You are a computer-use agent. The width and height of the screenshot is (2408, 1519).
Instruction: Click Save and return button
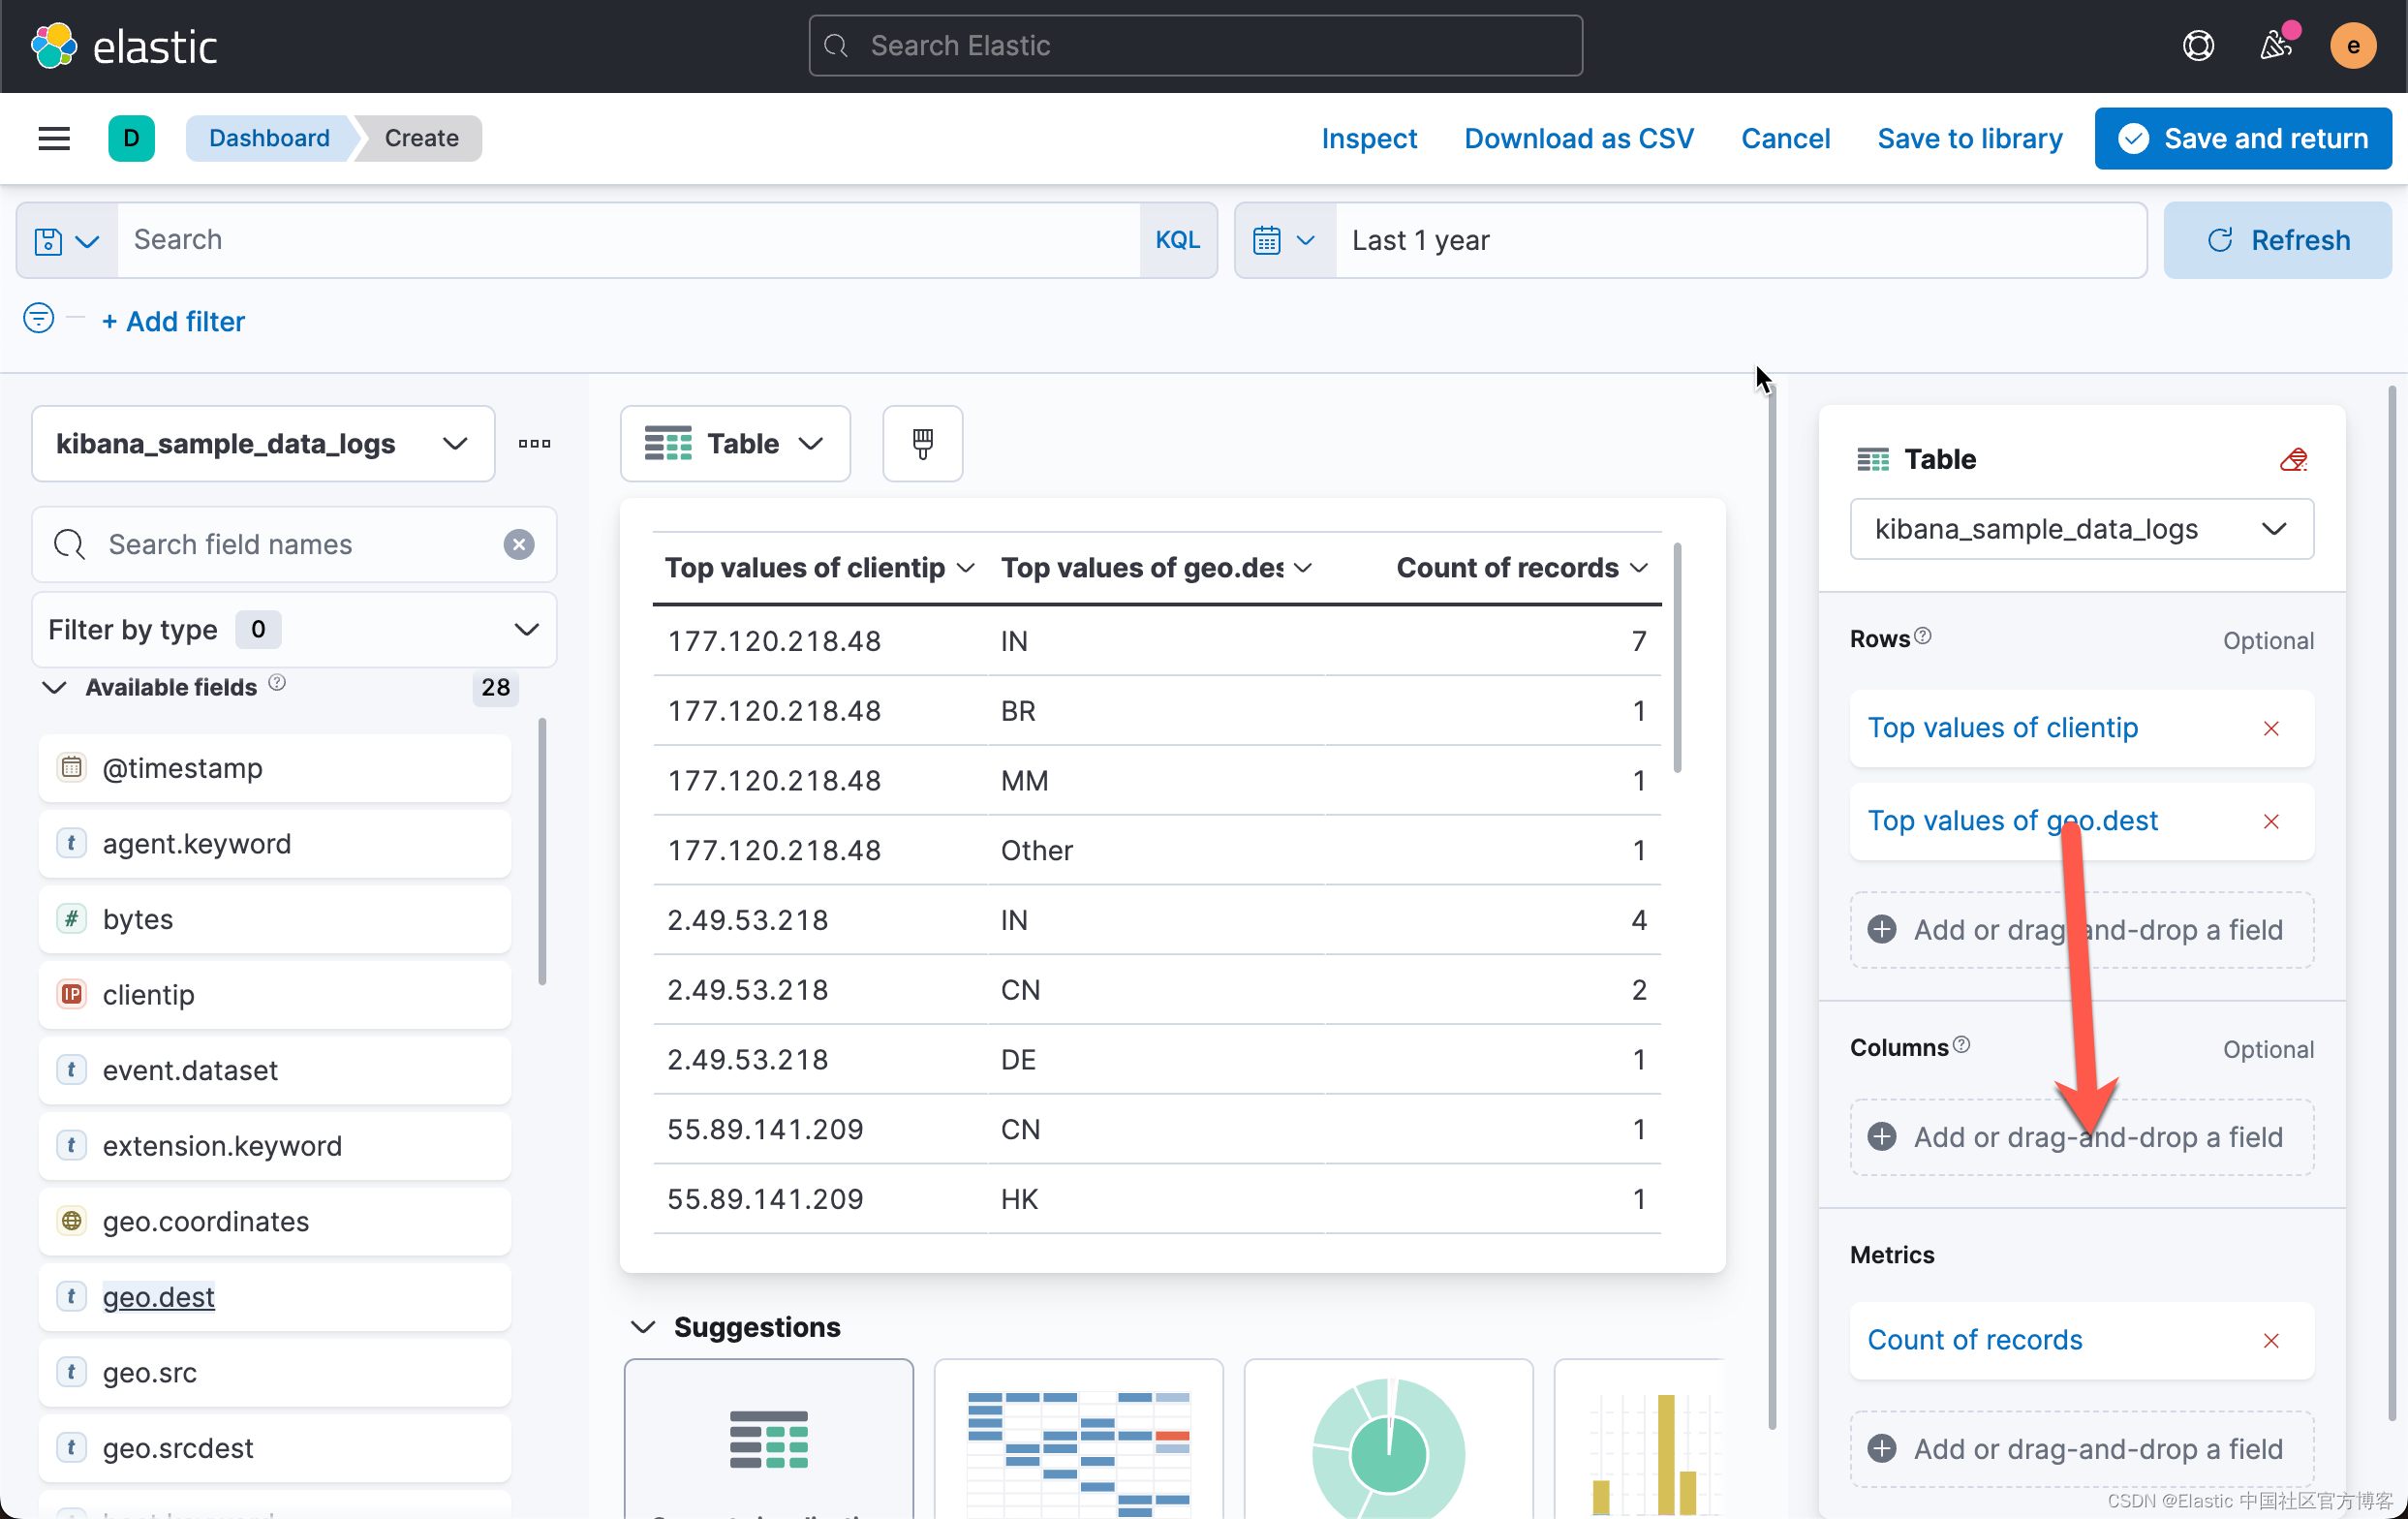[x=2242, y=138]
